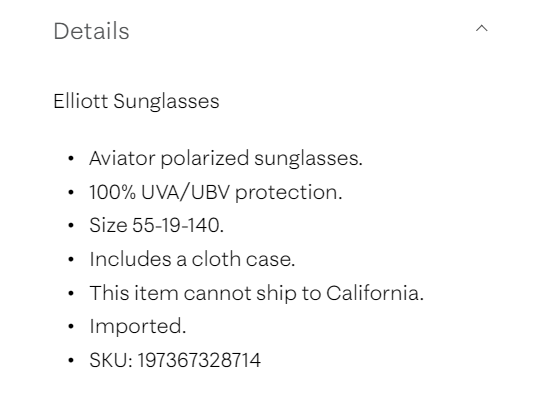
Task: Click the bullet before '100% UVA/UBV protection'
Action: pos(71,193)
